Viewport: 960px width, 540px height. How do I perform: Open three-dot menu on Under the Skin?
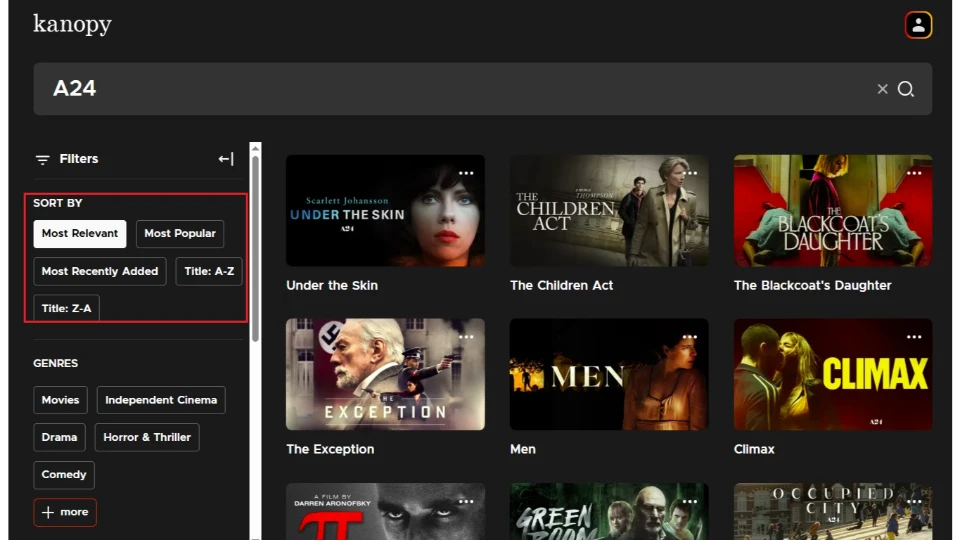click(466, 173)
